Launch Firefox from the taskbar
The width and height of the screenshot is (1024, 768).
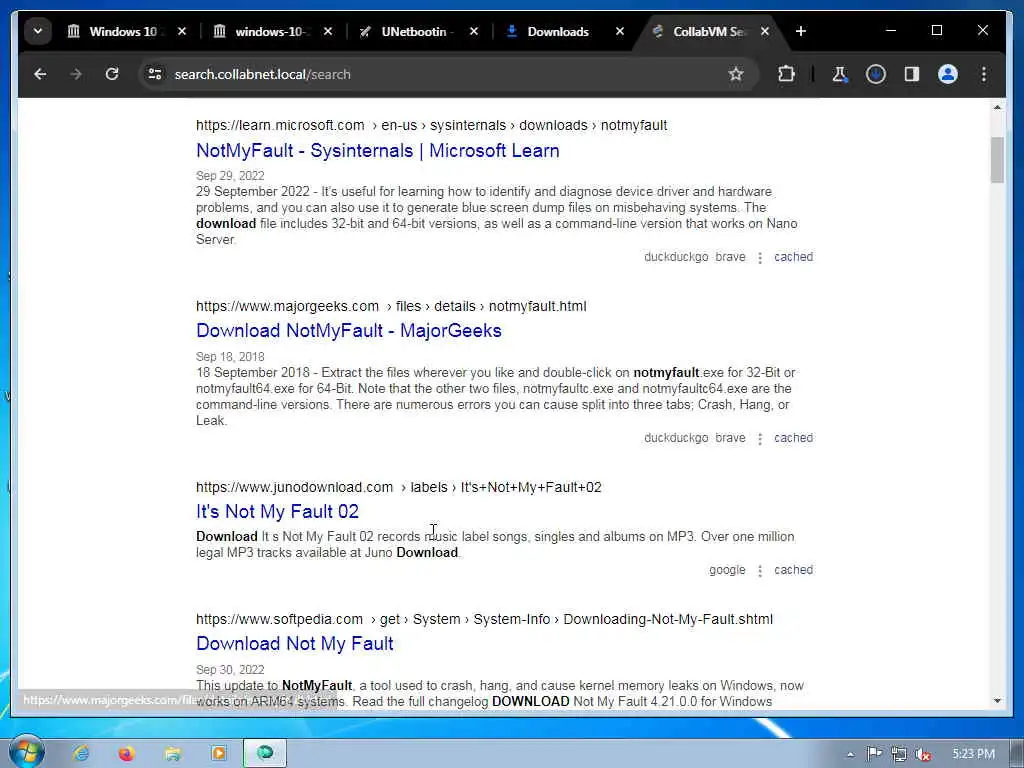tap(127, 753)
